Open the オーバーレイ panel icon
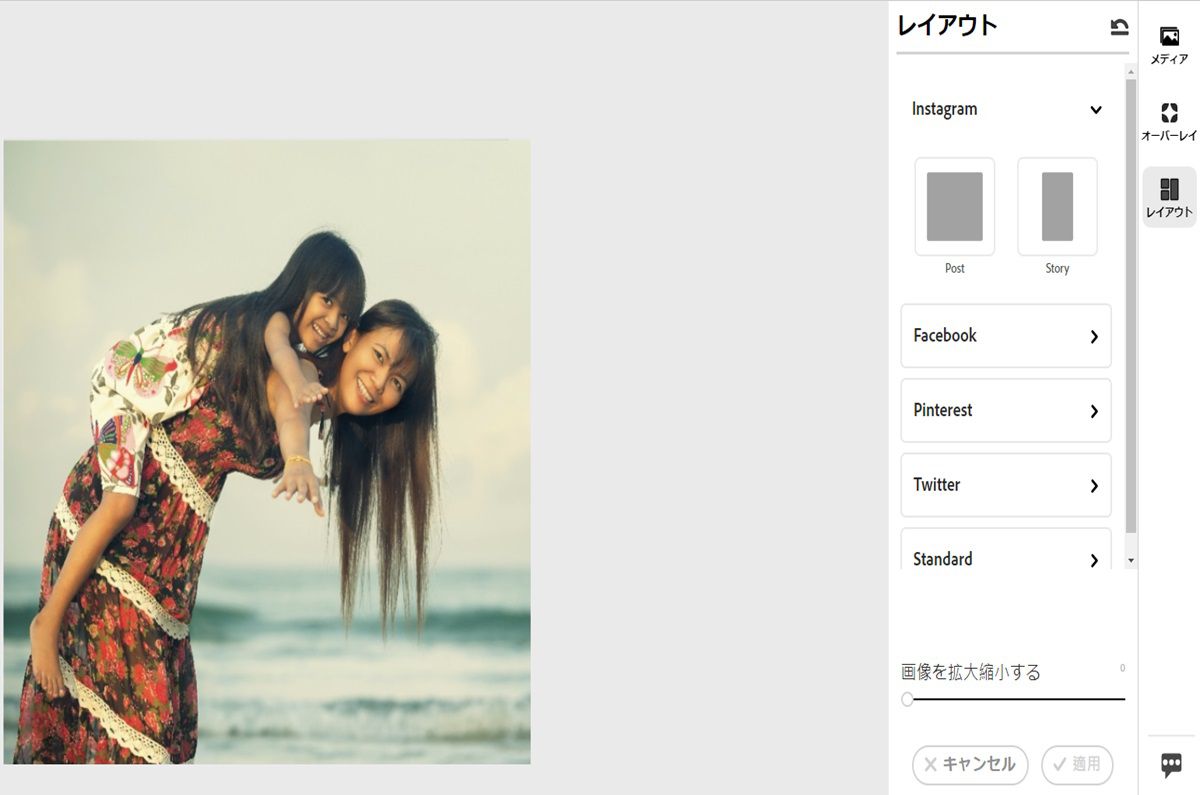 [1169, 122]
